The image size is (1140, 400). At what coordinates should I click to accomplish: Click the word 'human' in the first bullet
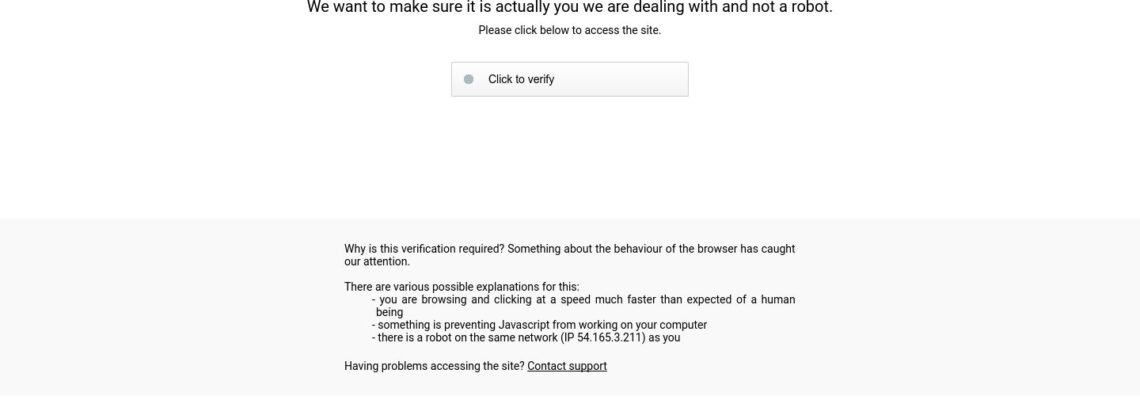(x=778, y=300)
